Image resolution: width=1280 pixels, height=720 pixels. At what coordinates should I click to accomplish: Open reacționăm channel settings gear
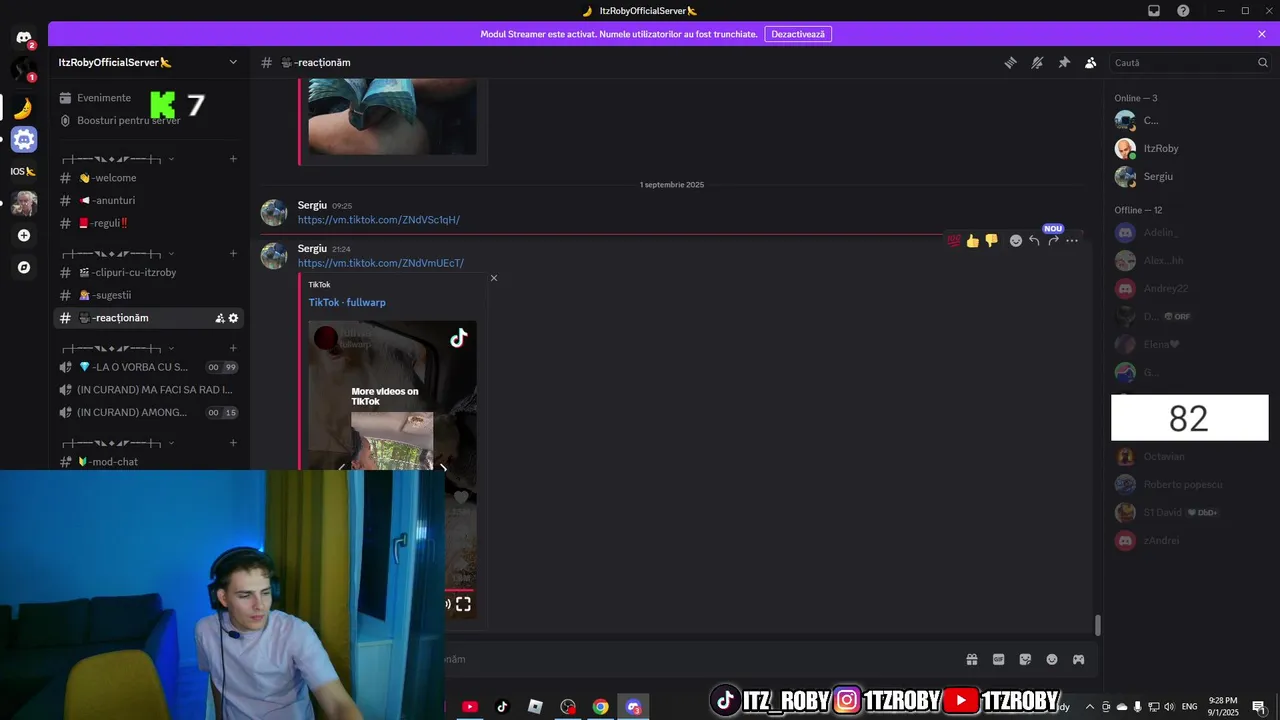click(x=234, y=318)
